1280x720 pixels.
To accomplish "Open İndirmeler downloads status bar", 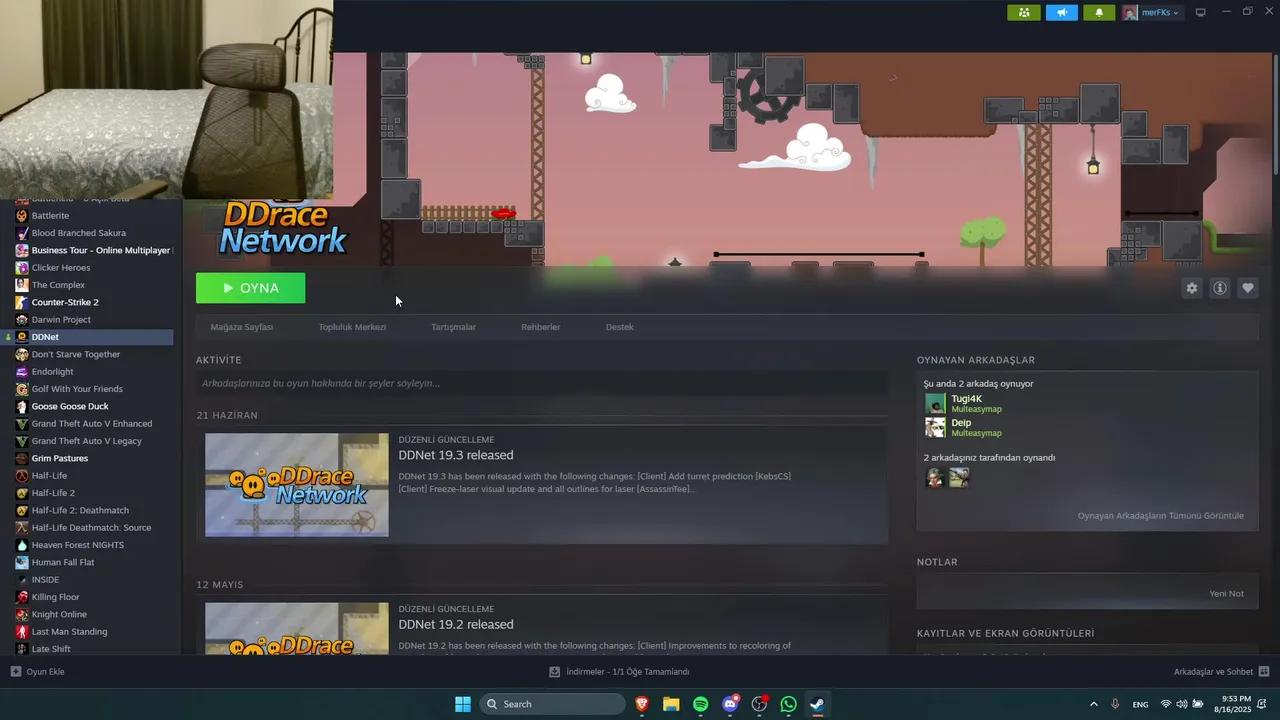I will (620, 672).
